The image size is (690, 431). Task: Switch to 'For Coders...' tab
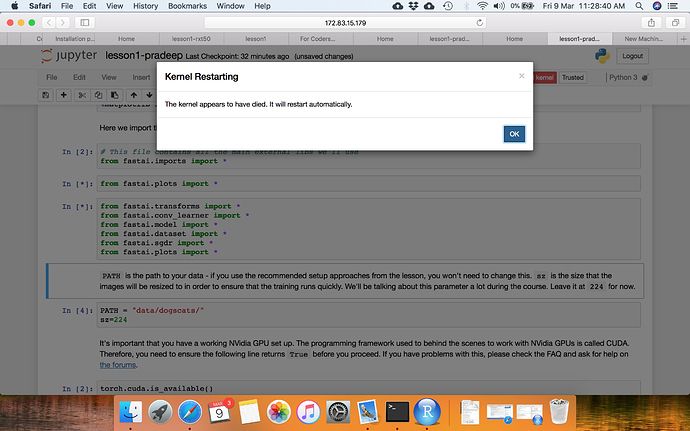317,39
